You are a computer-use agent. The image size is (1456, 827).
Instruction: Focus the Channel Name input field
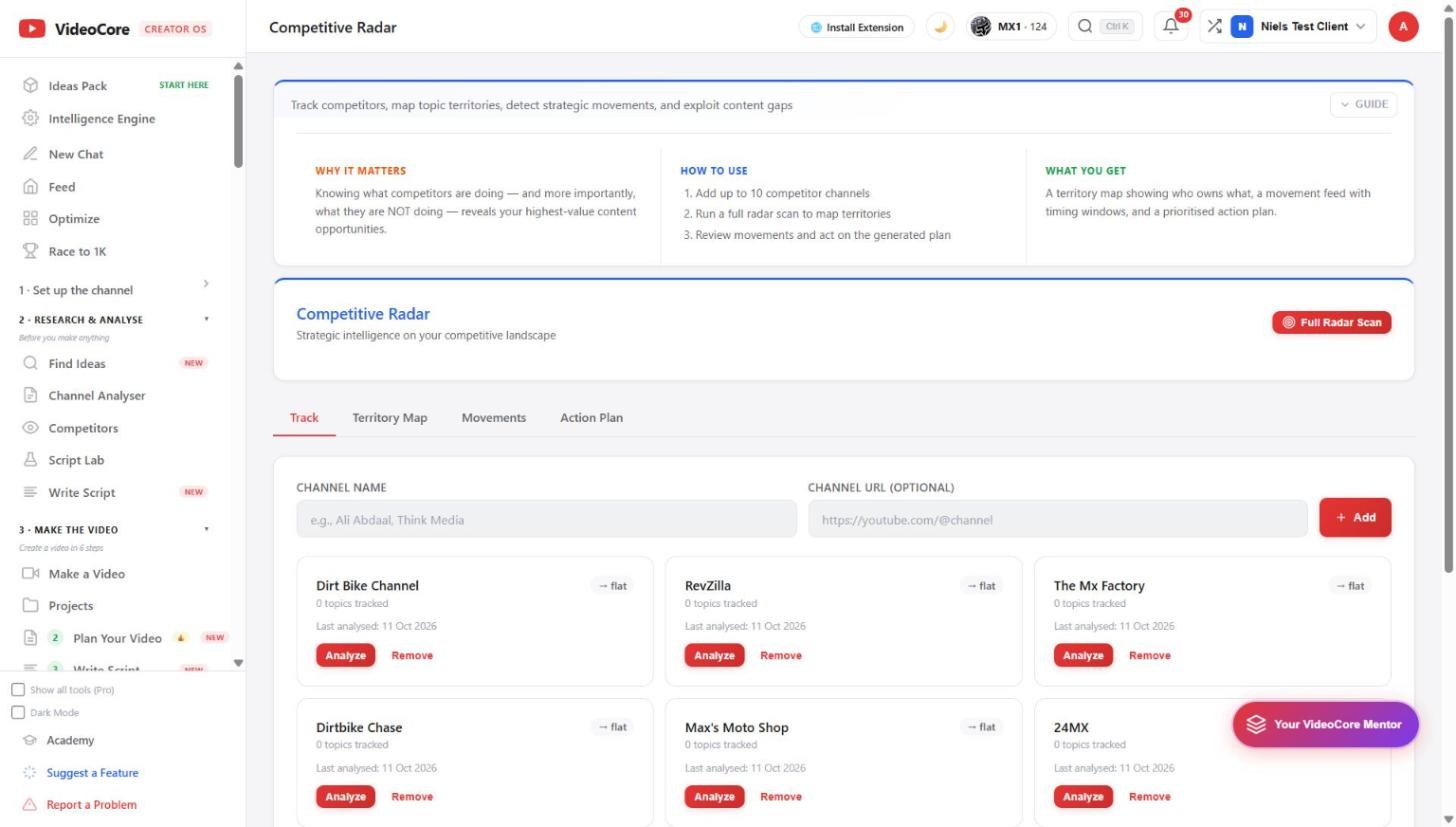546,519
